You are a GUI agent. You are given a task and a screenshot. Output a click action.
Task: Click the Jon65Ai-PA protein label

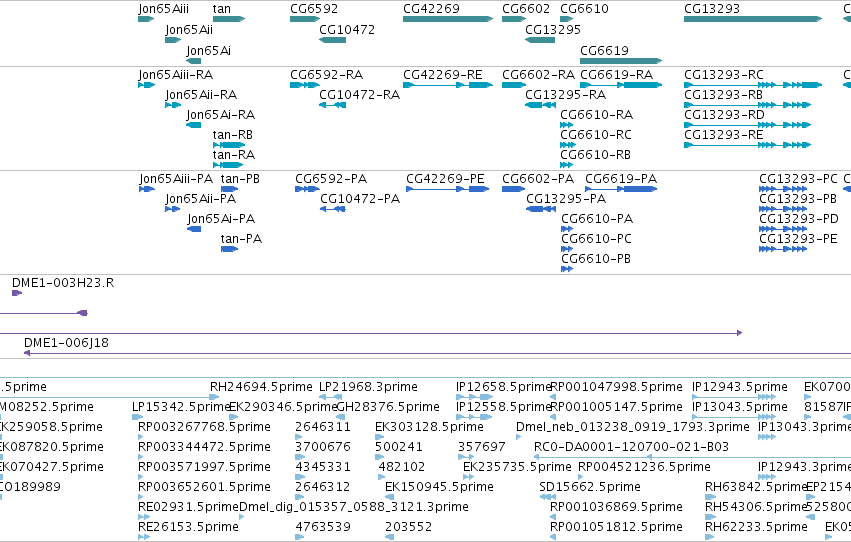[x=221, y=219]
